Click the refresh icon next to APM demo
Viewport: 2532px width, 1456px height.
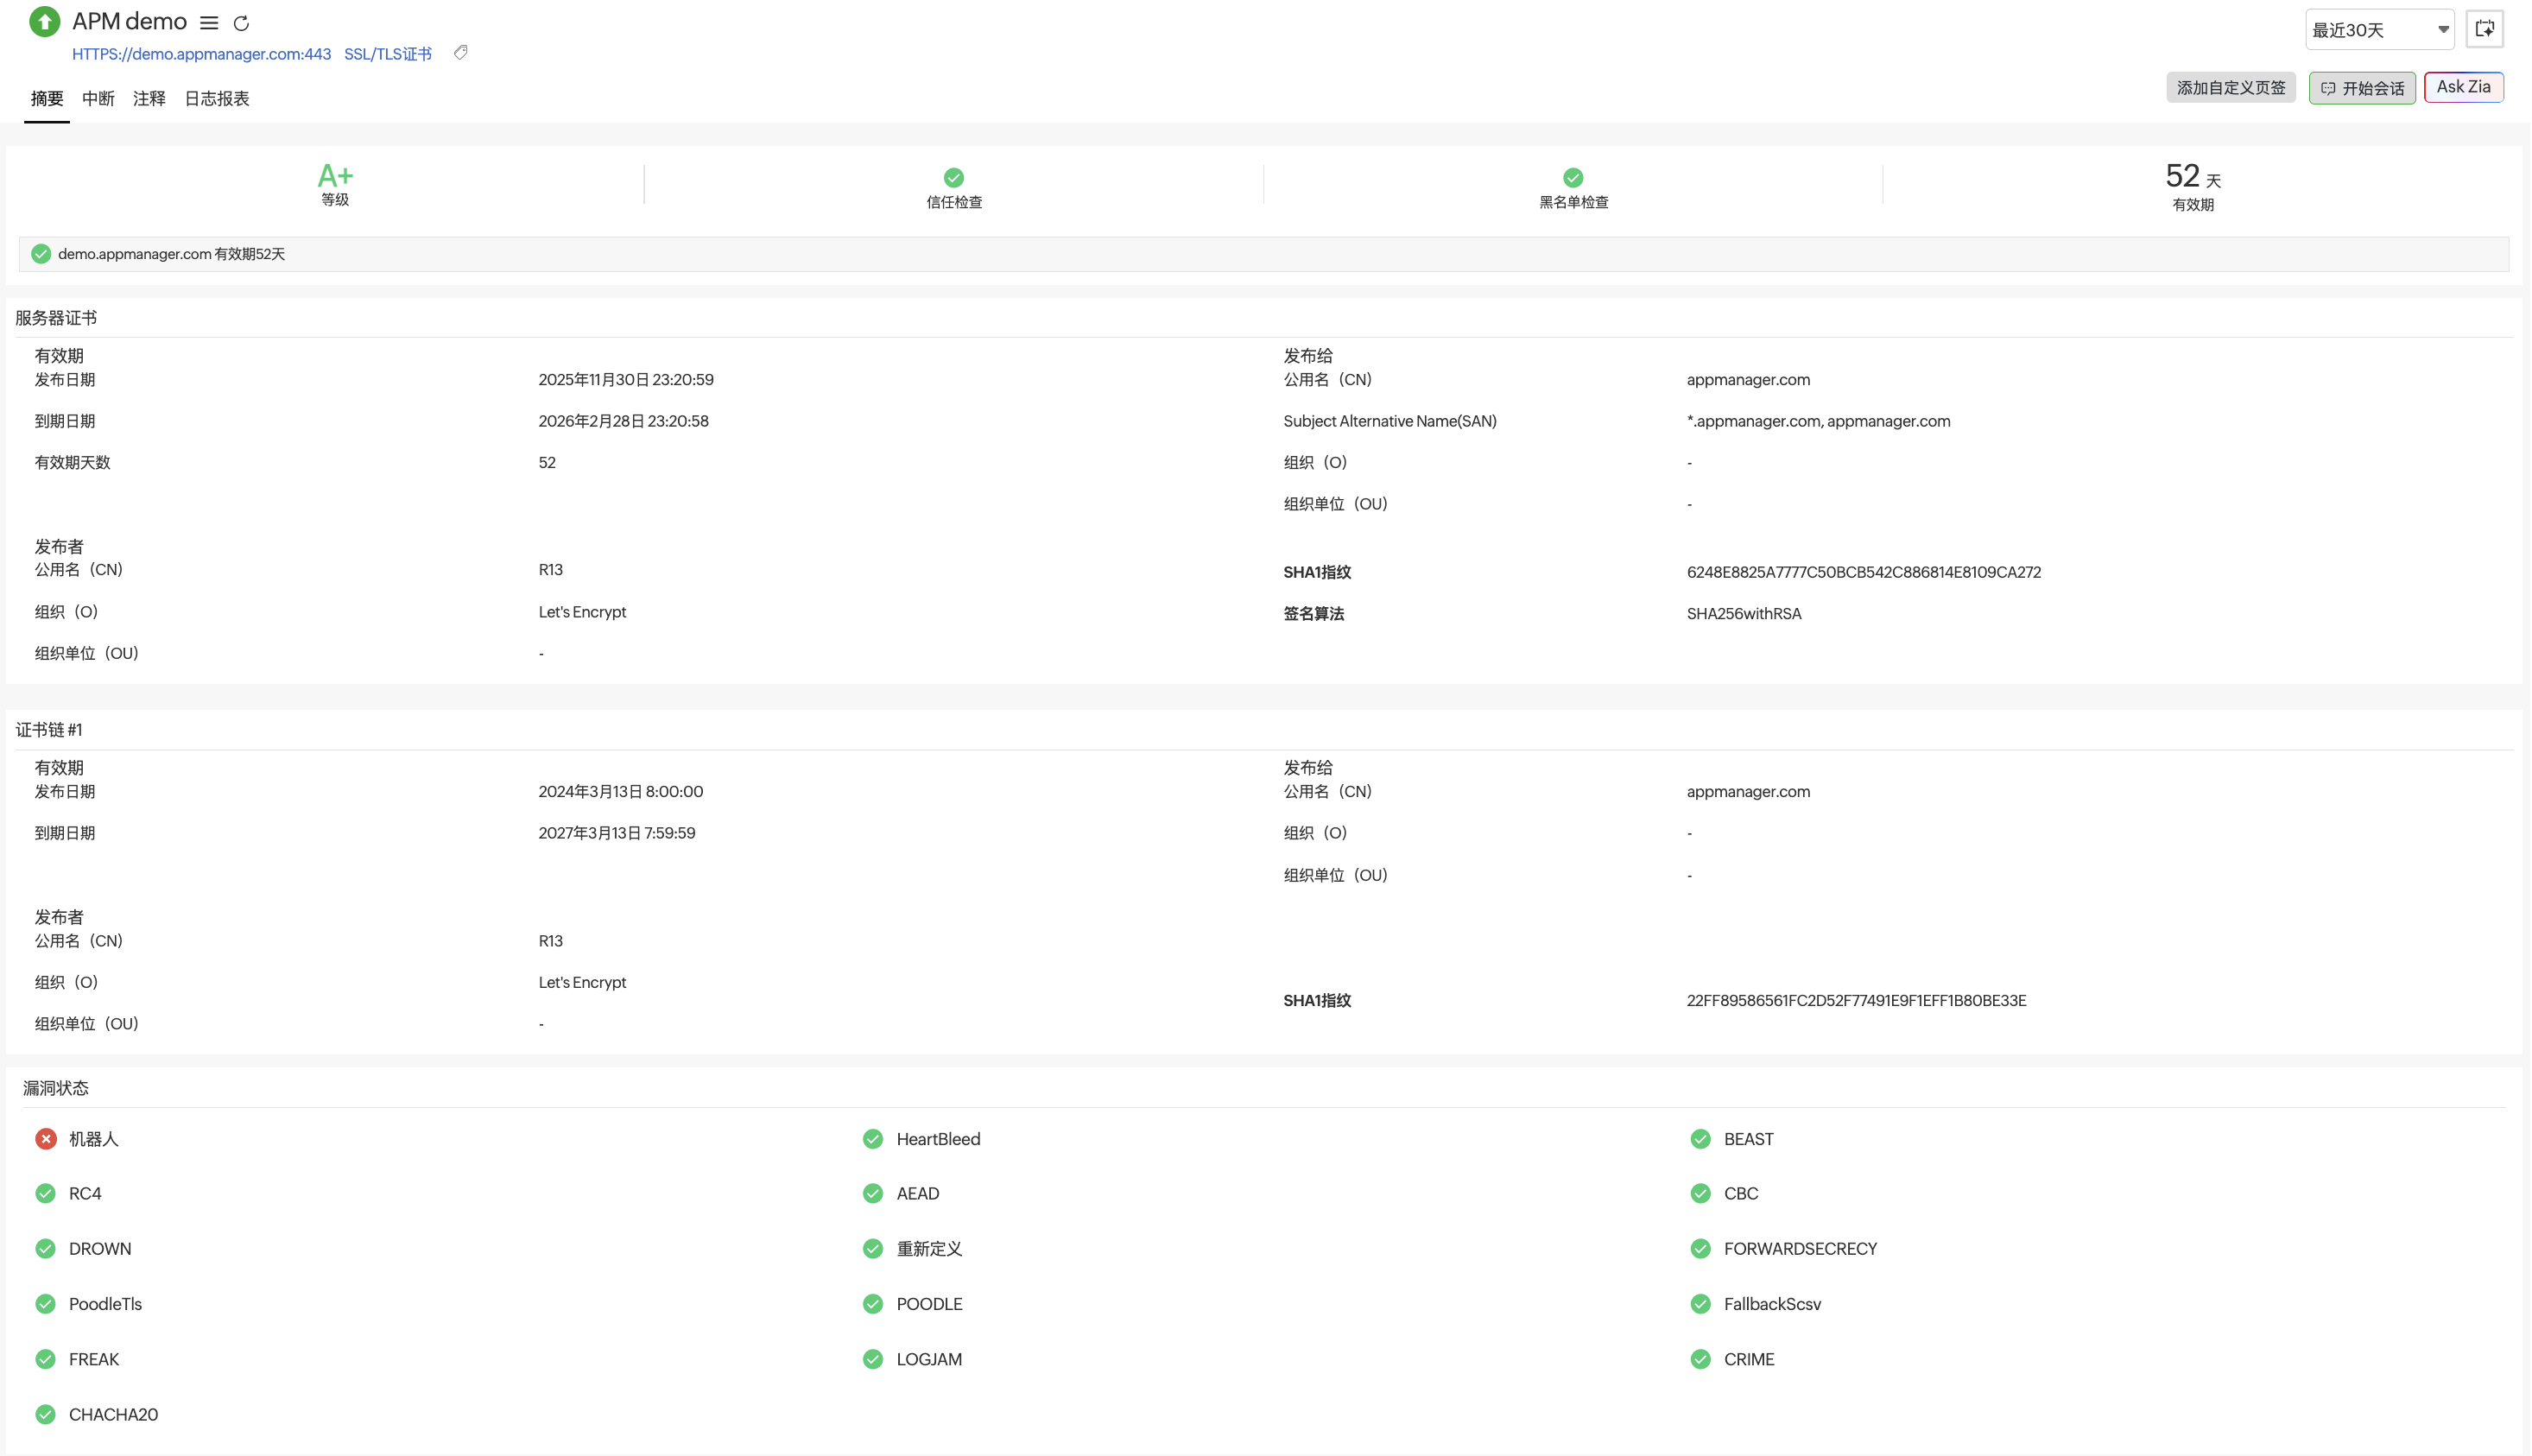click(x=241, y=23)
